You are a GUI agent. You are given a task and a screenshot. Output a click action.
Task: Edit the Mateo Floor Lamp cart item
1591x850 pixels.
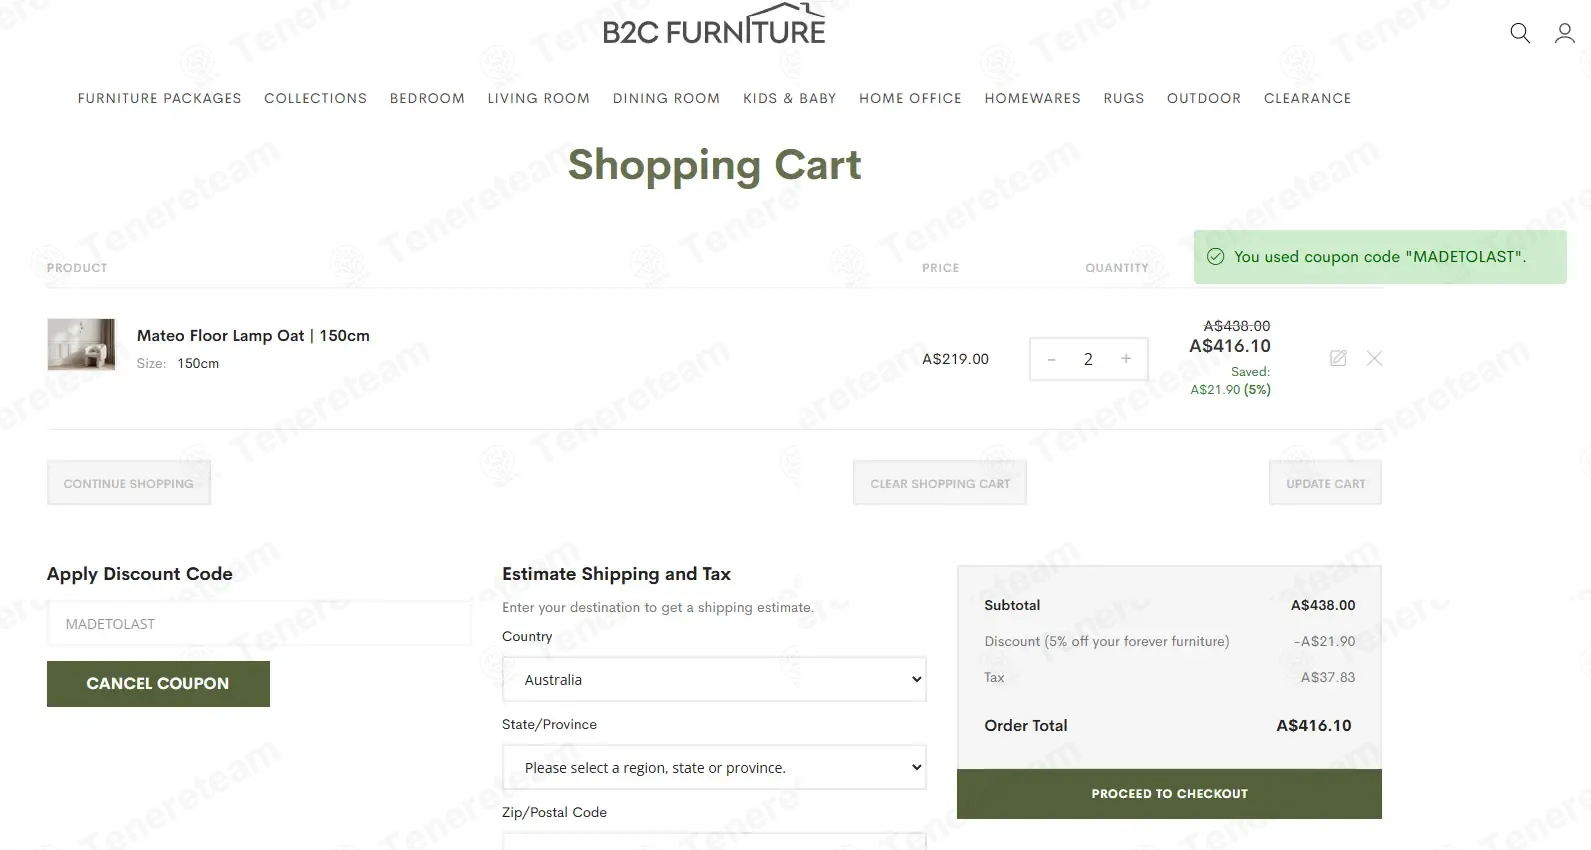1338,358
